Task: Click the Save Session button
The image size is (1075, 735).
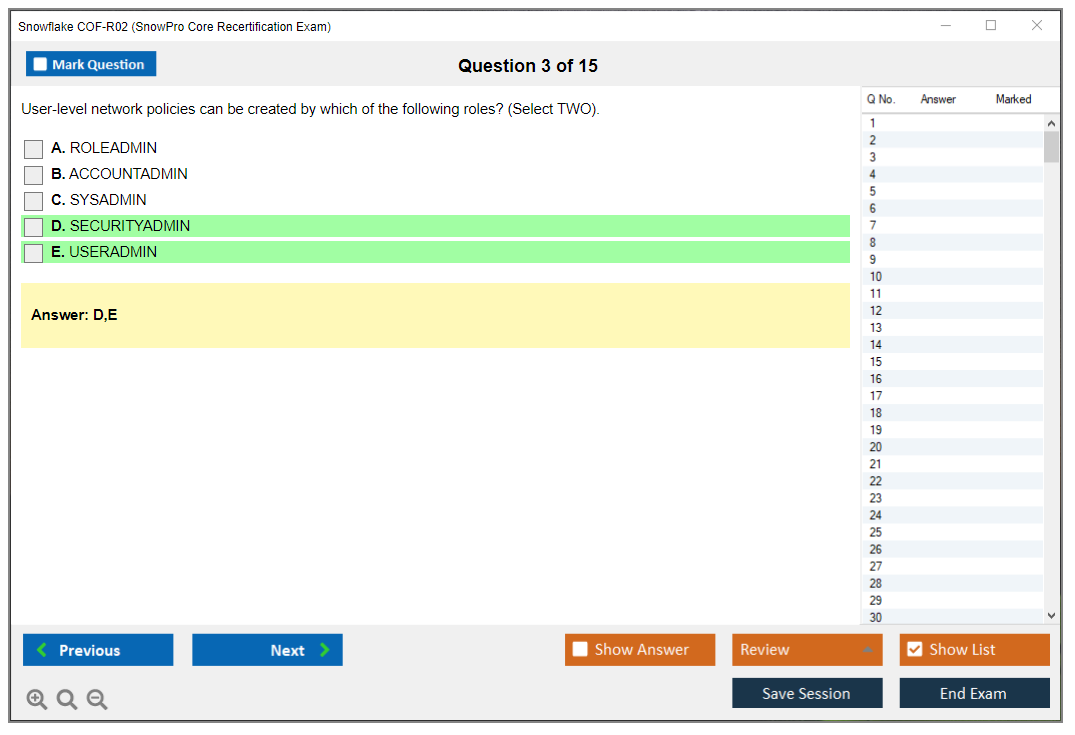Action: (x=807, y=693)
